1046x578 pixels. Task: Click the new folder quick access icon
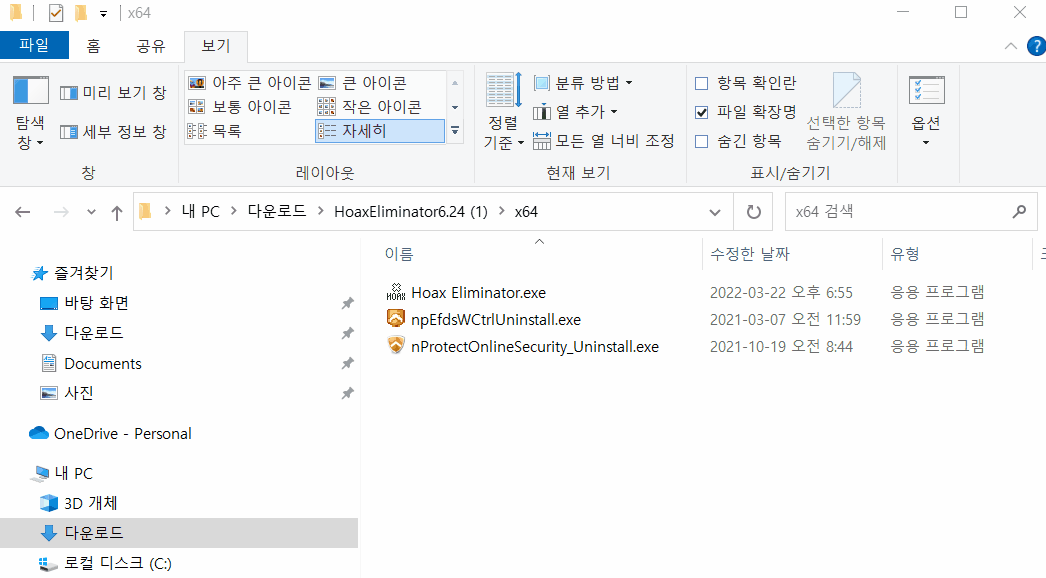pos(81,13)
